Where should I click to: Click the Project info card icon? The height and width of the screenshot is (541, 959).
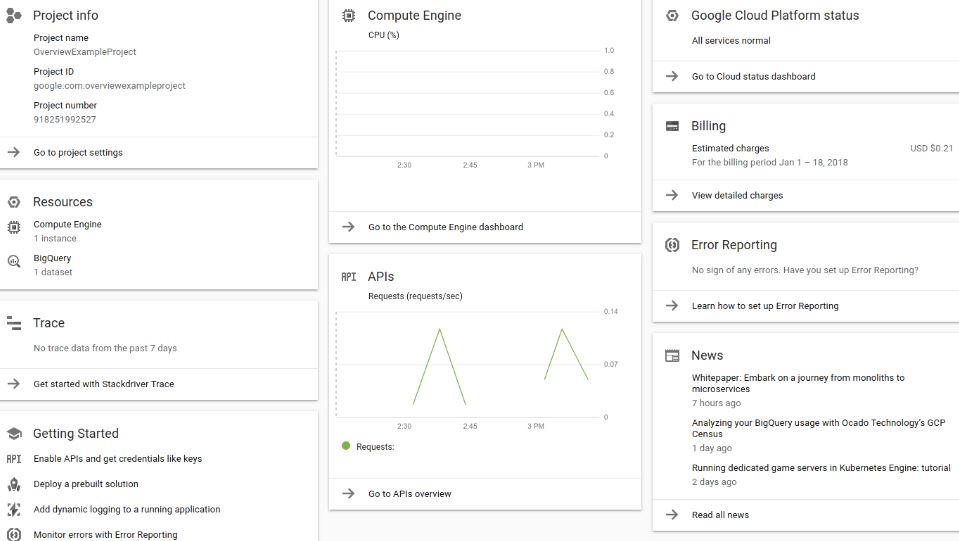(x=13, y=15)
